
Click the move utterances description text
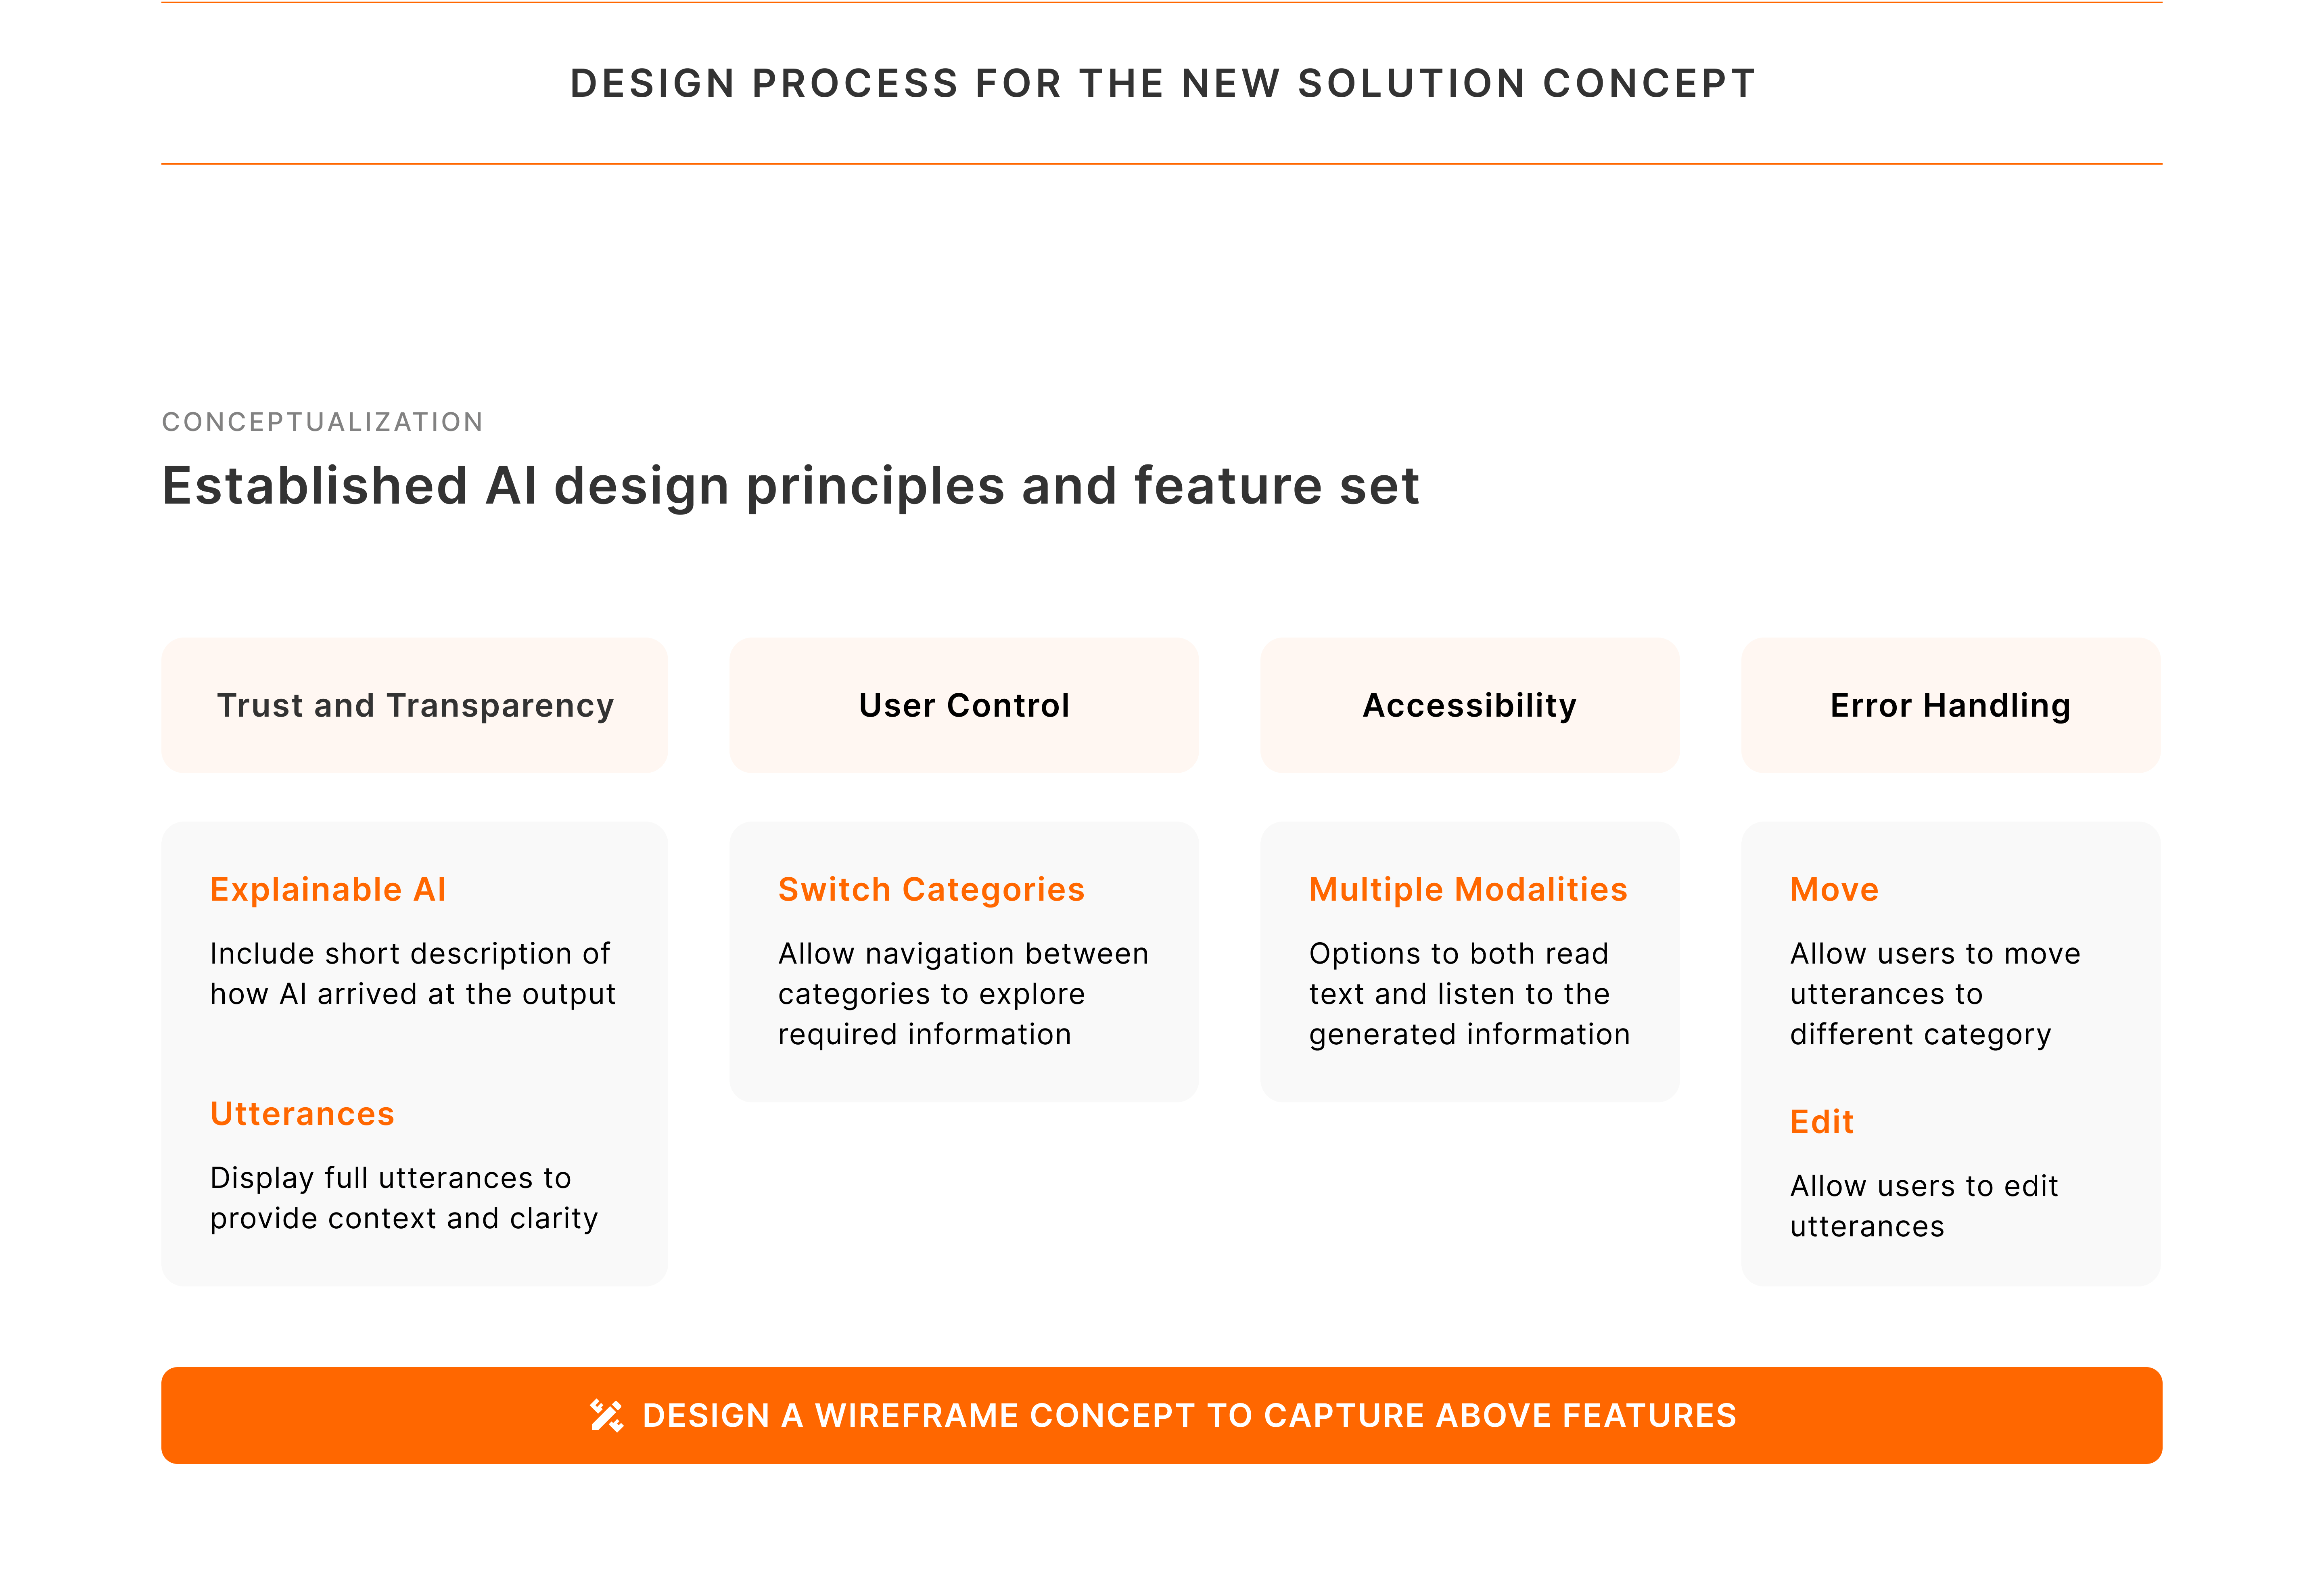click(x=1934, y=993)
